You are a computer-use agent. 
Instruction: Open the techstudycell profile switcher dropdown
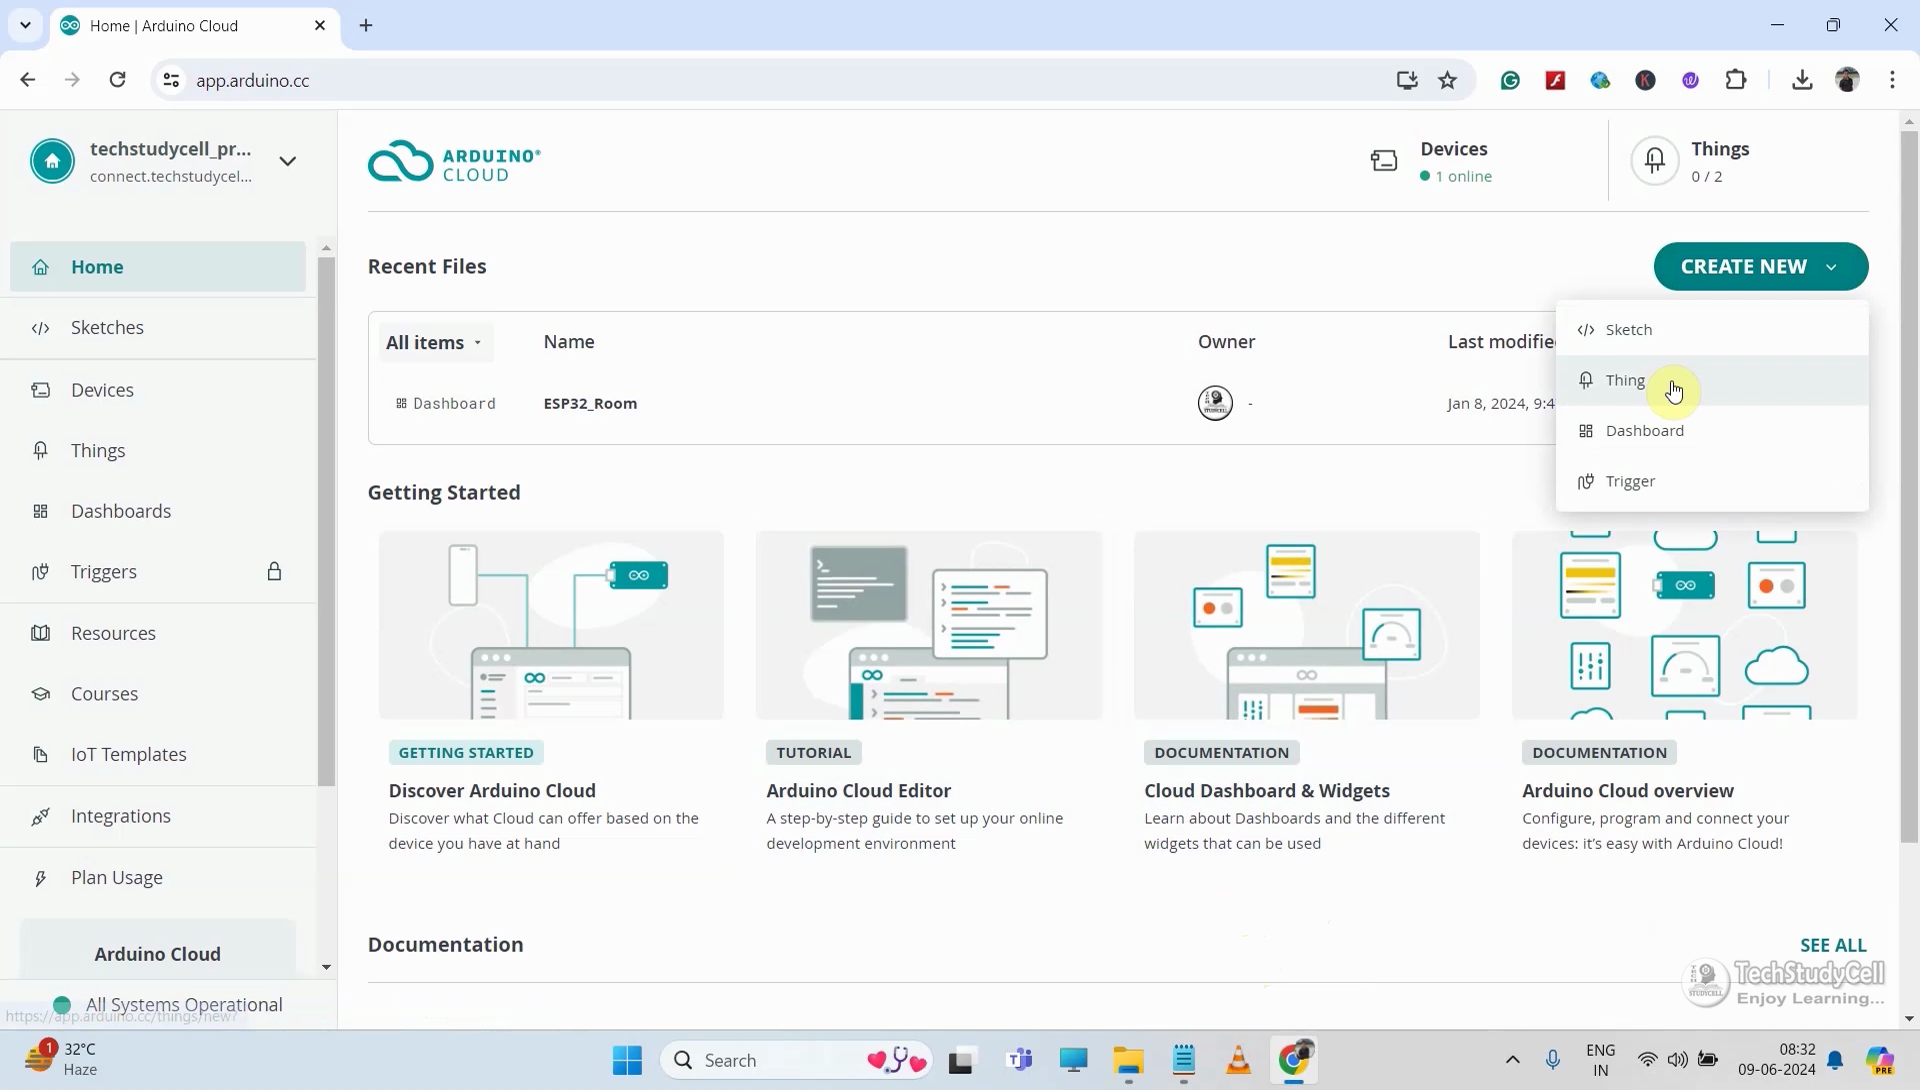[x=288, y=160]
